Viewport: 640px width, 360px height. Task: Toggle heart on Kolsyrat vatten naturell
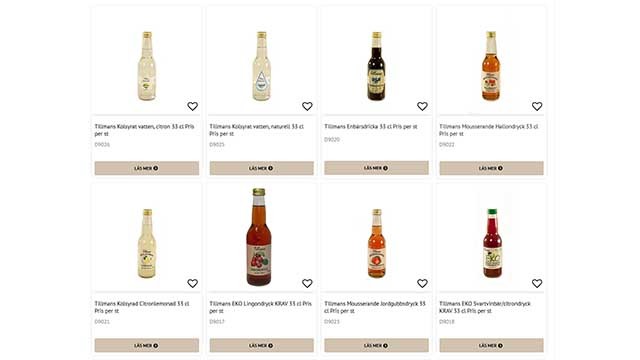tap(307, 106)
